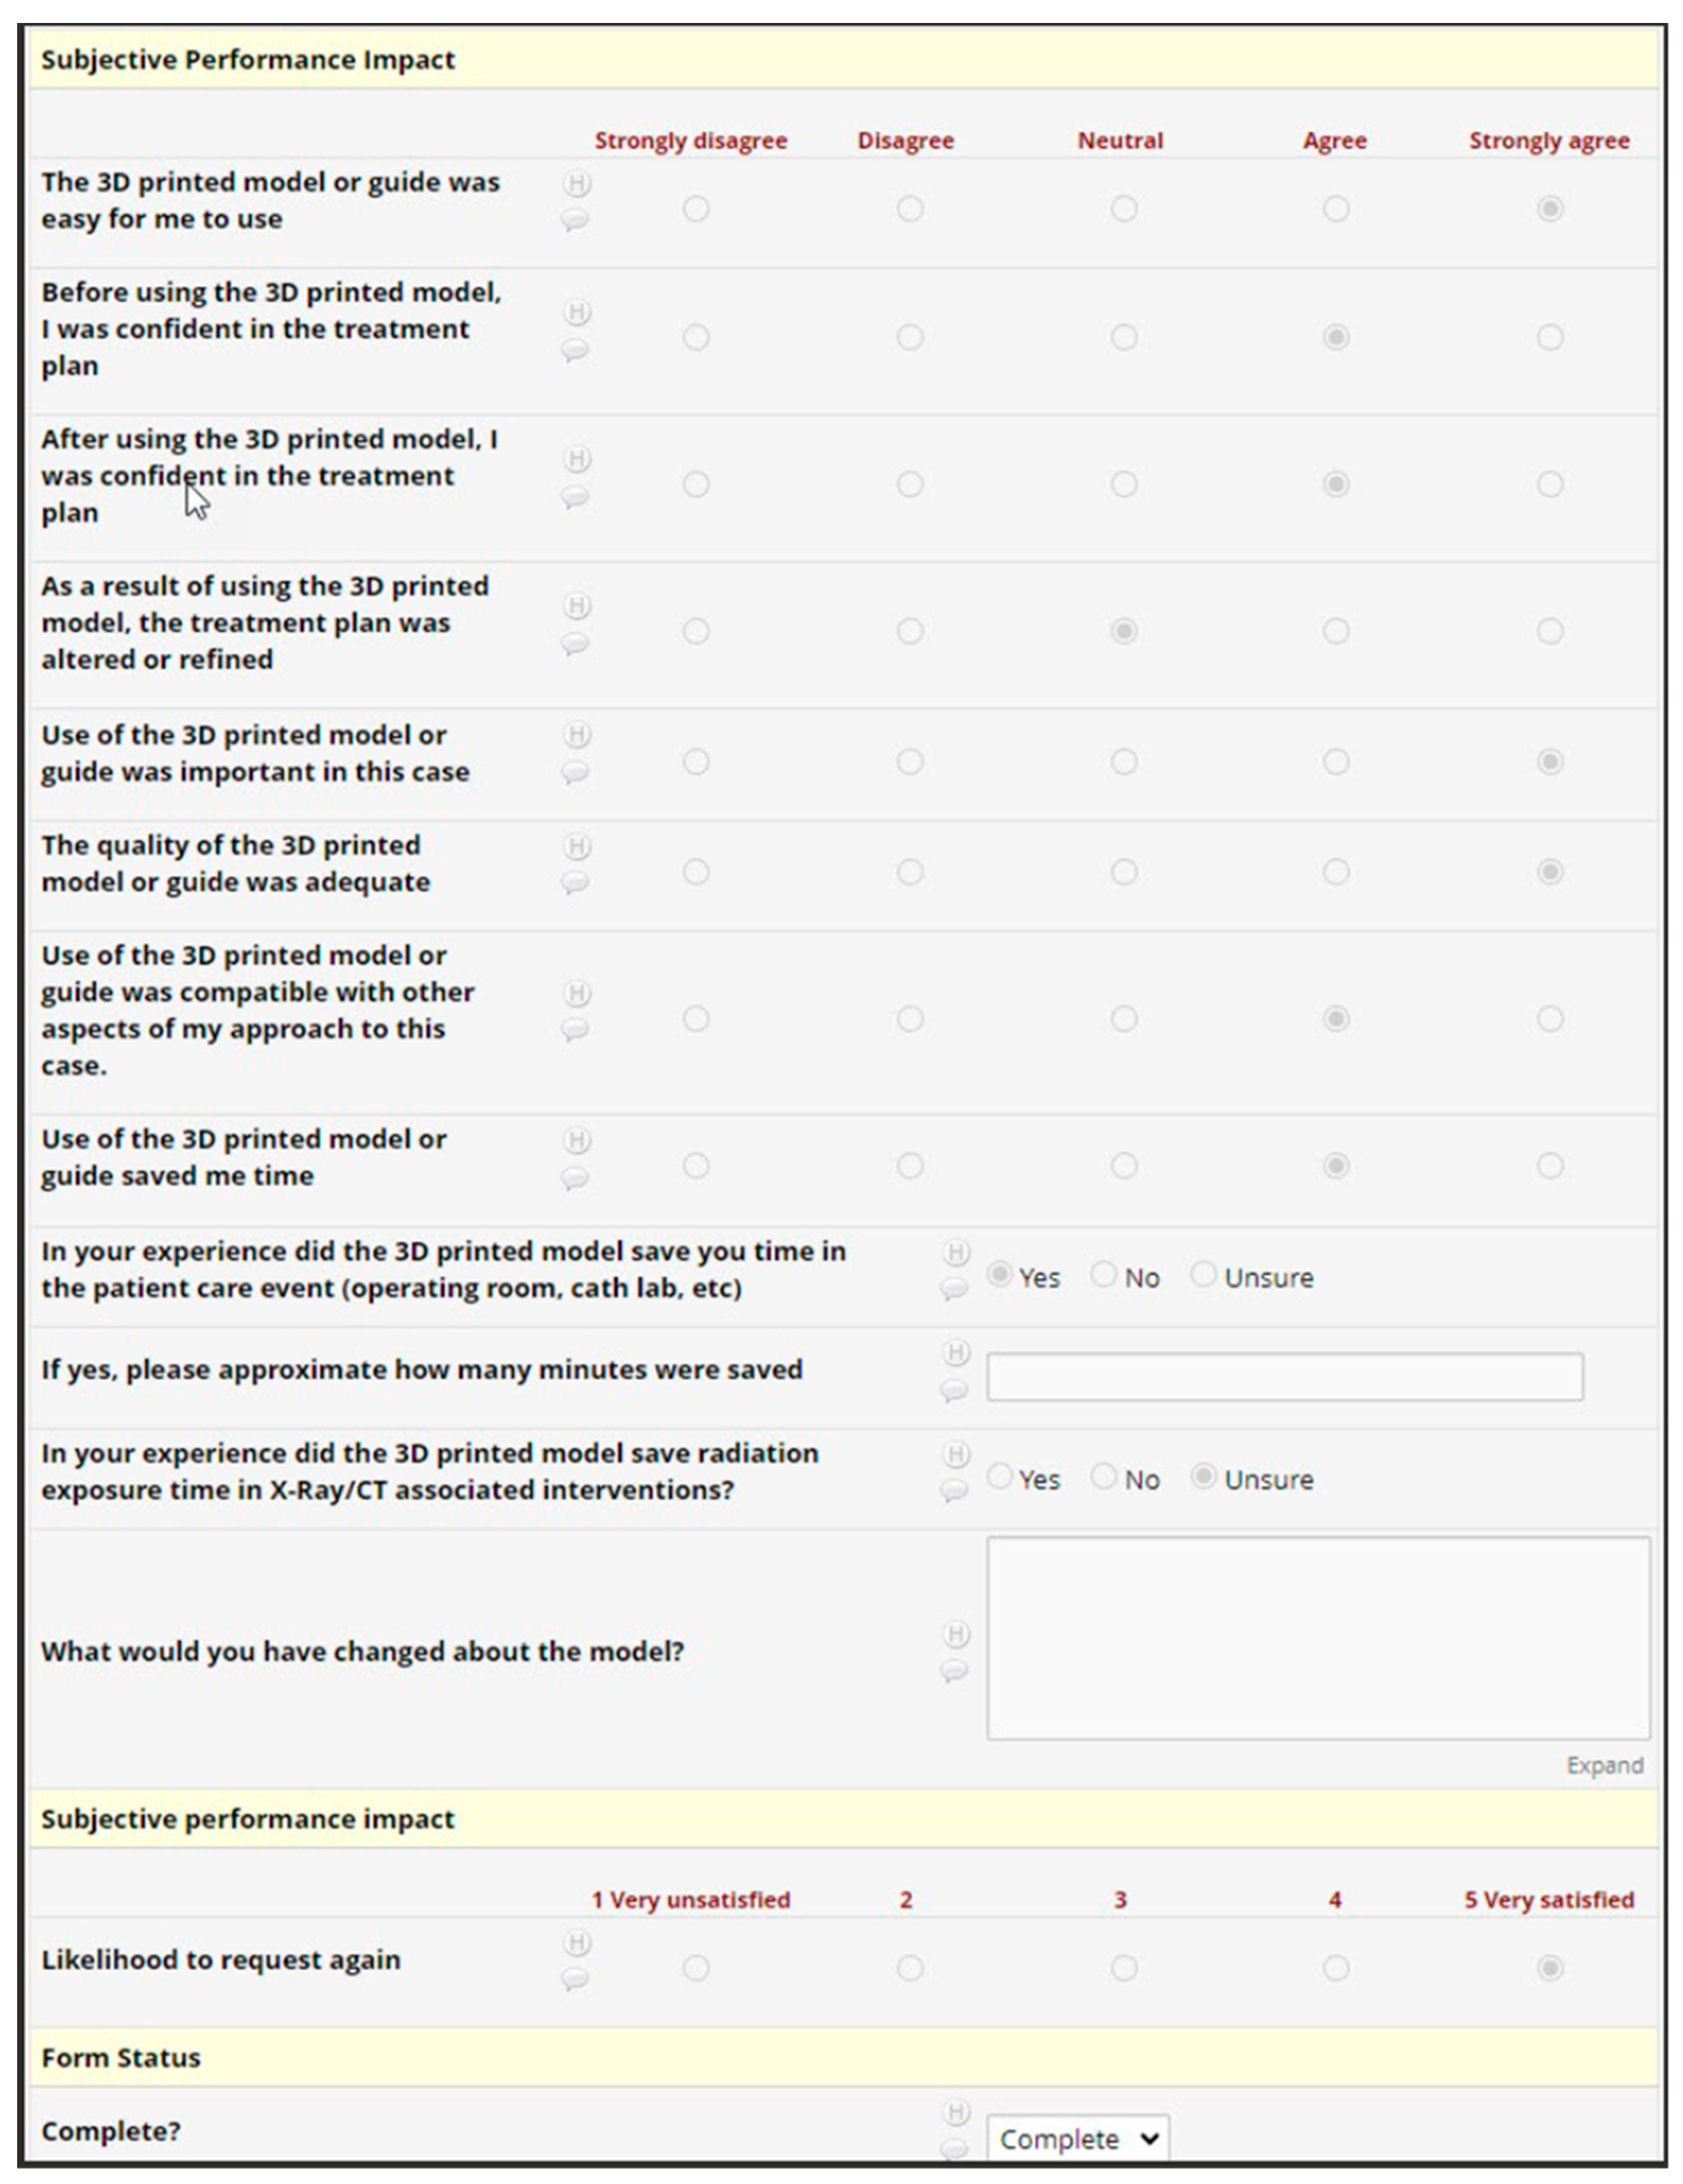Choose 'Disagree' for 'treatment plan was altered or refined'
The height and width of the screenshot is (2184, 1683).
pyautogui.click(x=909, y=632)
